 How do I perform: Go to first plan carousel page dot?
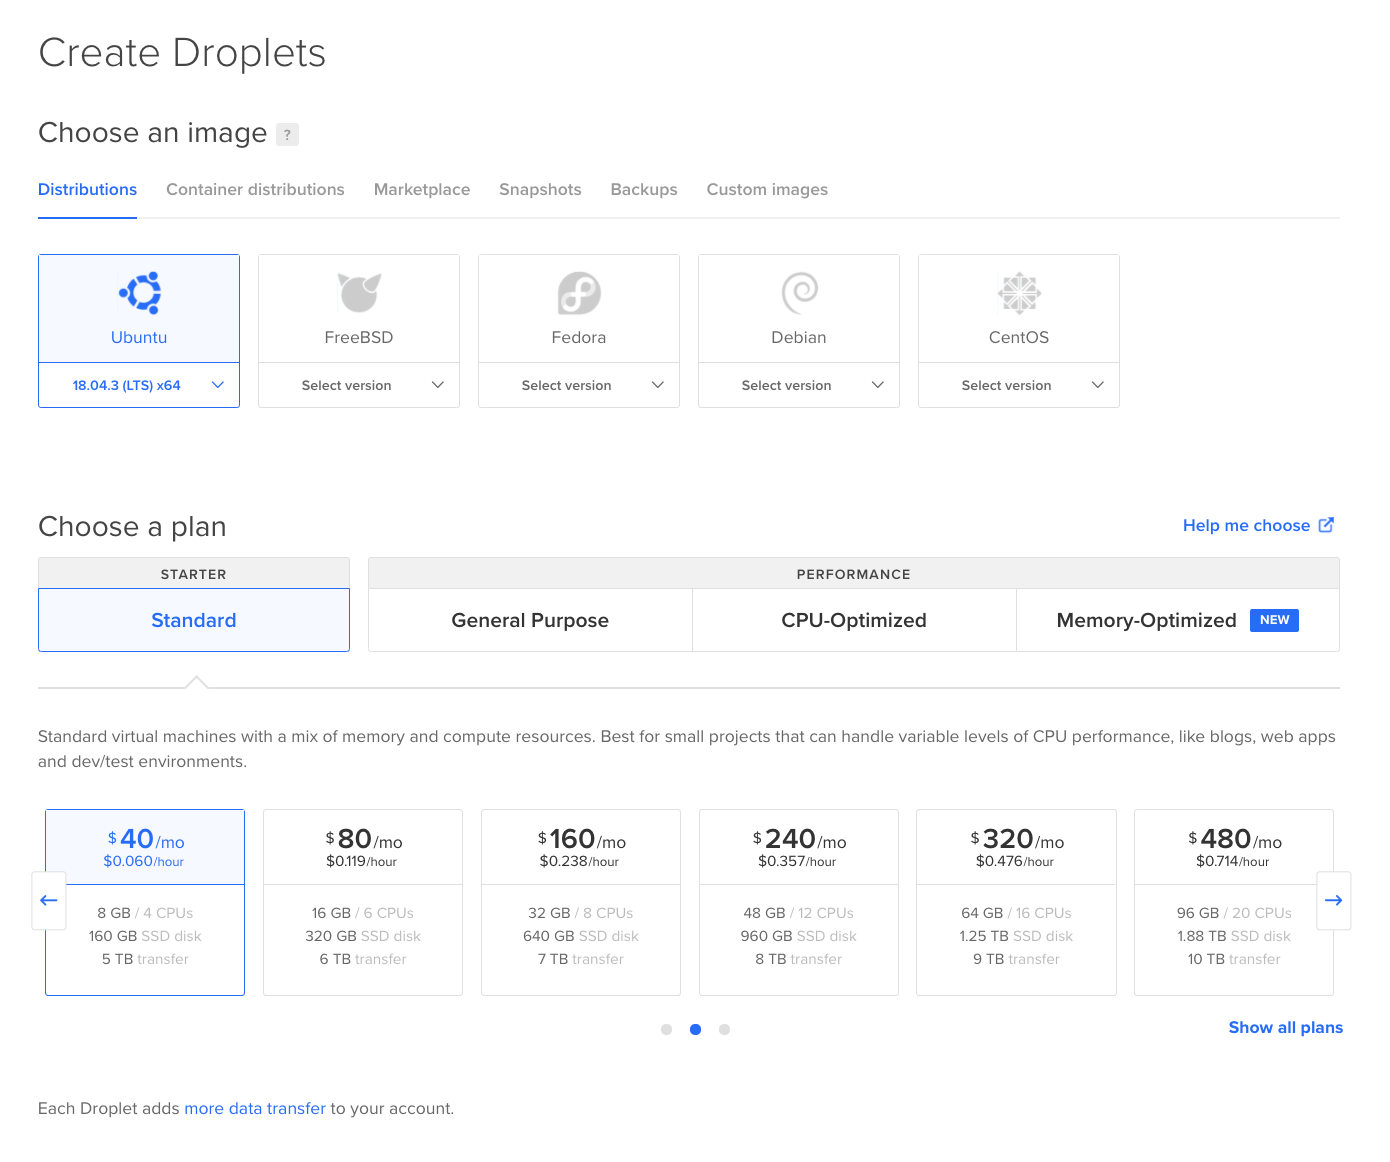(666, 1029)
